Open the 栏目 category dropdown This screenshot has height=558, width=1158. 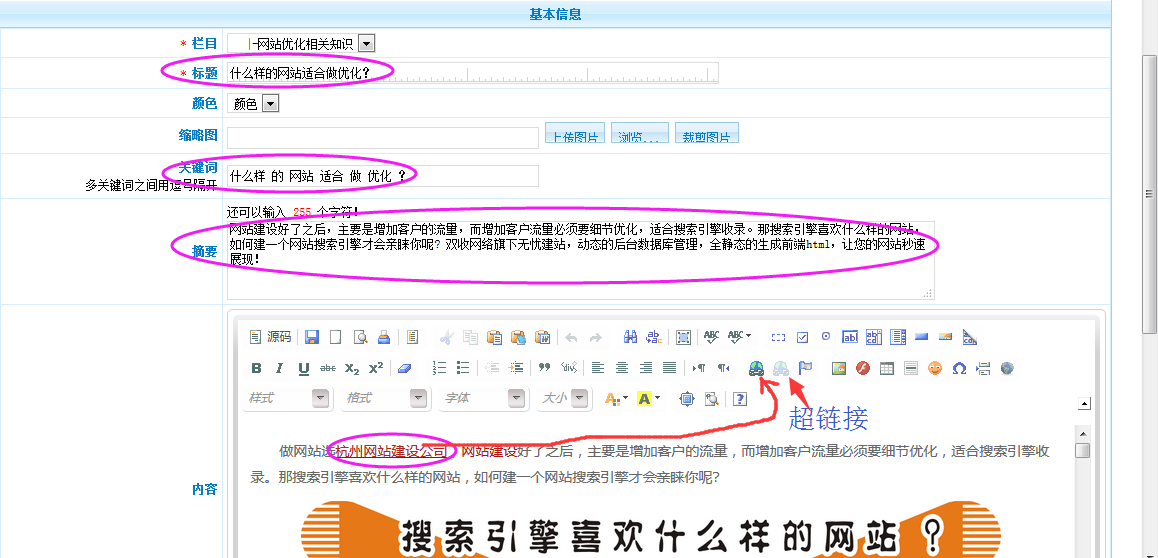(366, 43)
